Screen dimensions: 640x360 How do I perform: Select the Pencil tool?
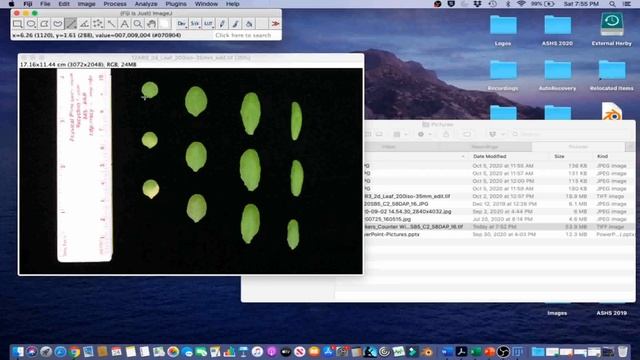coord(222,24)
